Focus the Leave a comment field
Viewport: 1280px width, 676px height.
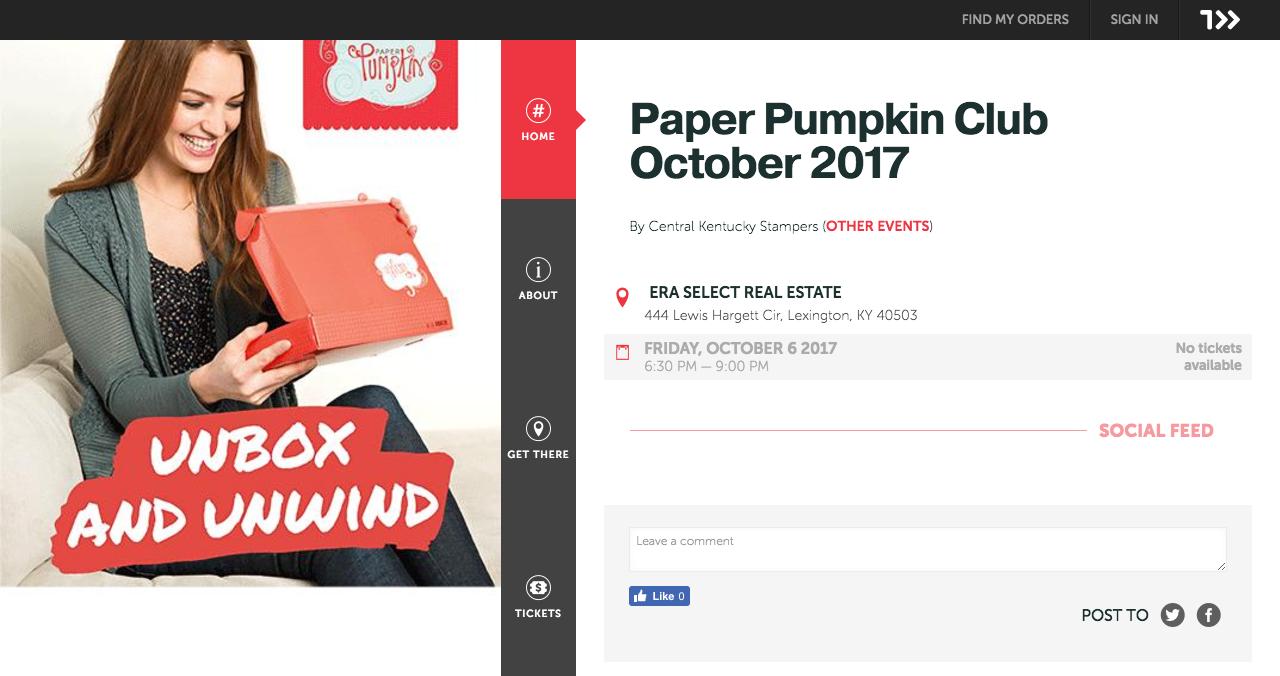[x=928, y=549]
